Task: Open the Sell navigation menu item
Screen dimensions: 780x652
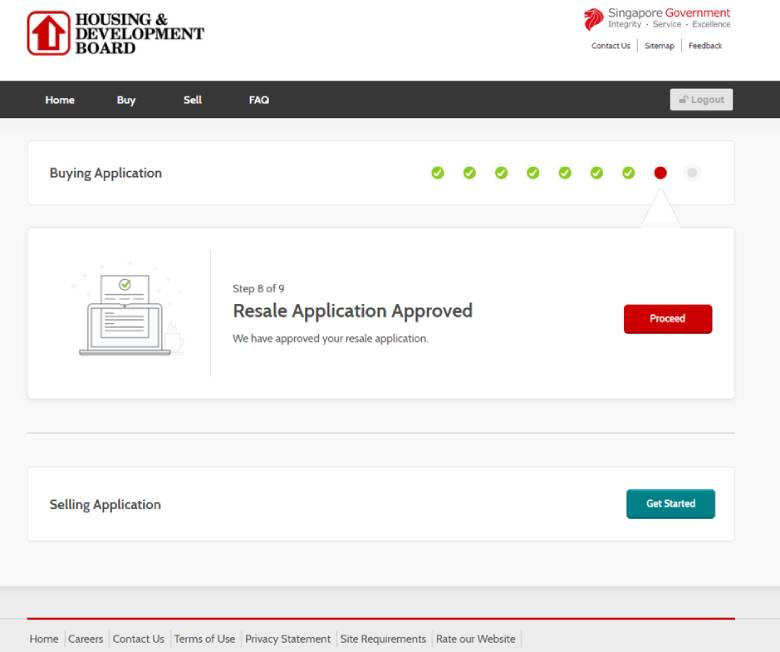Action: pos(193,100)
